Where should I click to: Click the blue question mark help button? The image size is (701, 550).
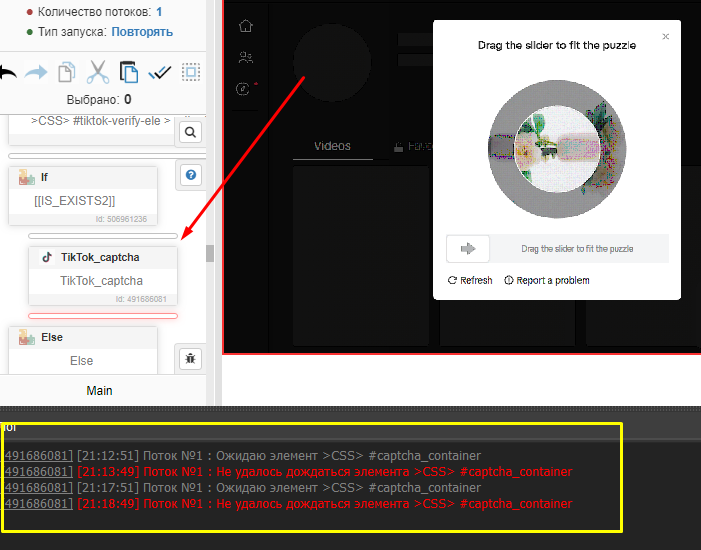point(190,175)
